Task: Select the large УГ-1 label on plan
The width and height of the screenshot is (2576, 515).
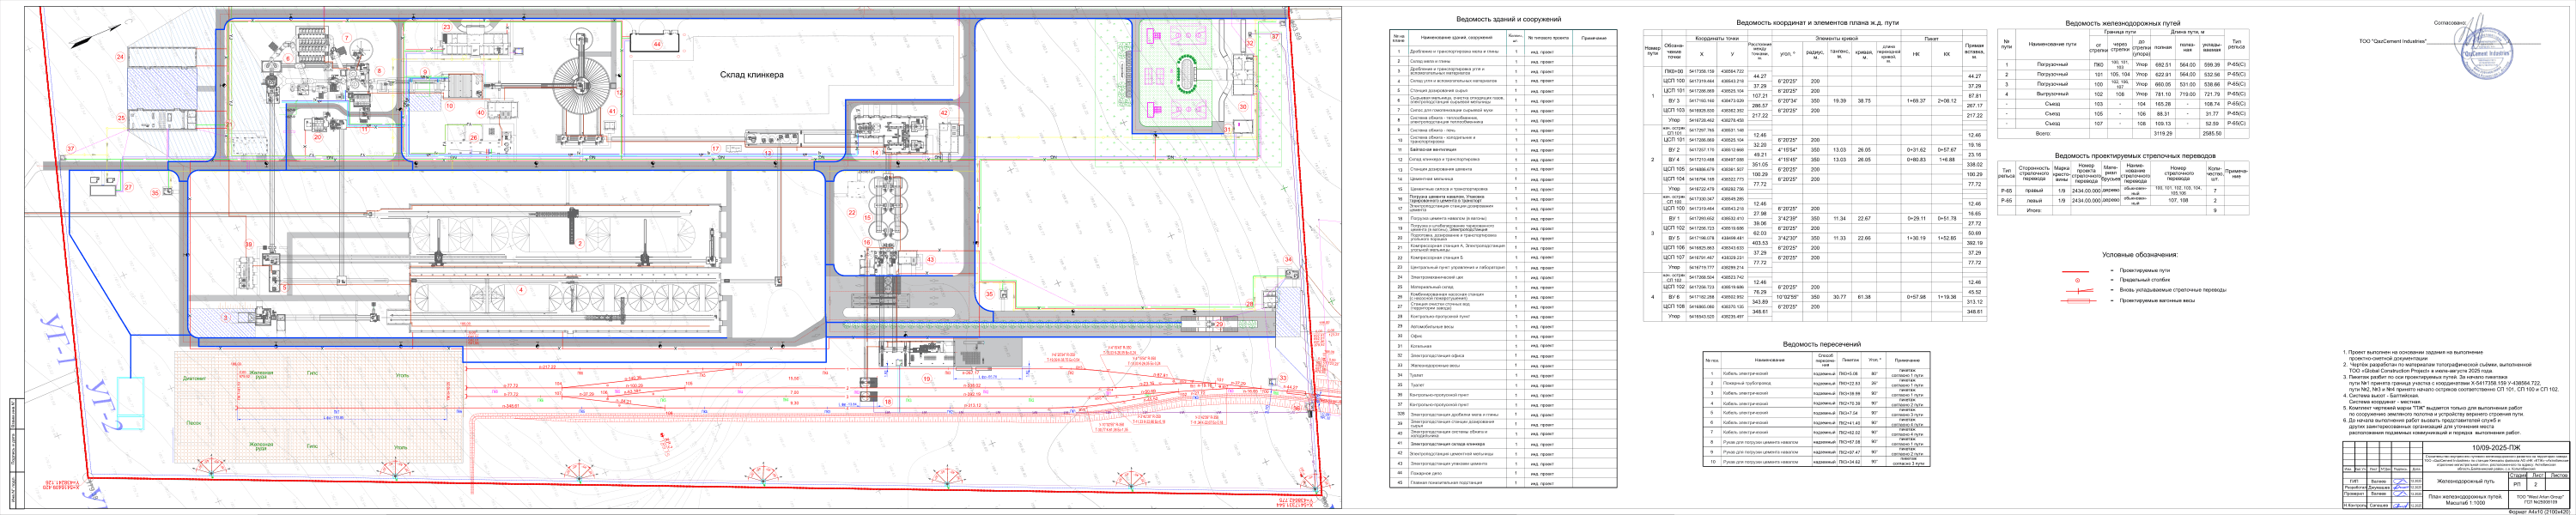Action: tap(59, 341)
